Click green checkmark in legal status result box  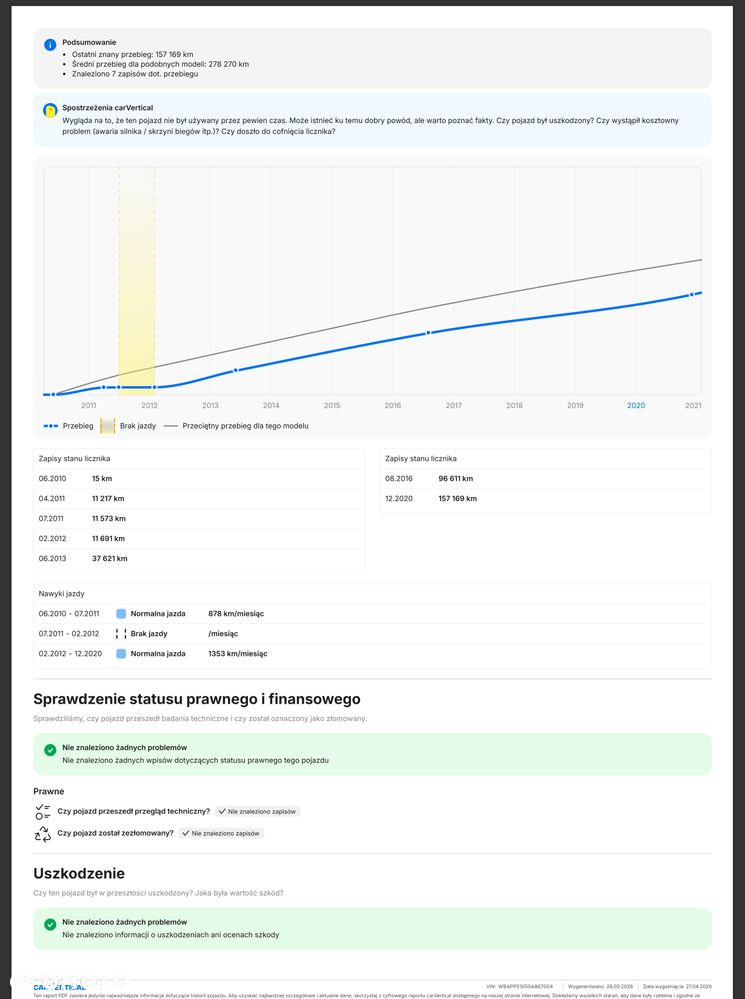pos(50,749)
